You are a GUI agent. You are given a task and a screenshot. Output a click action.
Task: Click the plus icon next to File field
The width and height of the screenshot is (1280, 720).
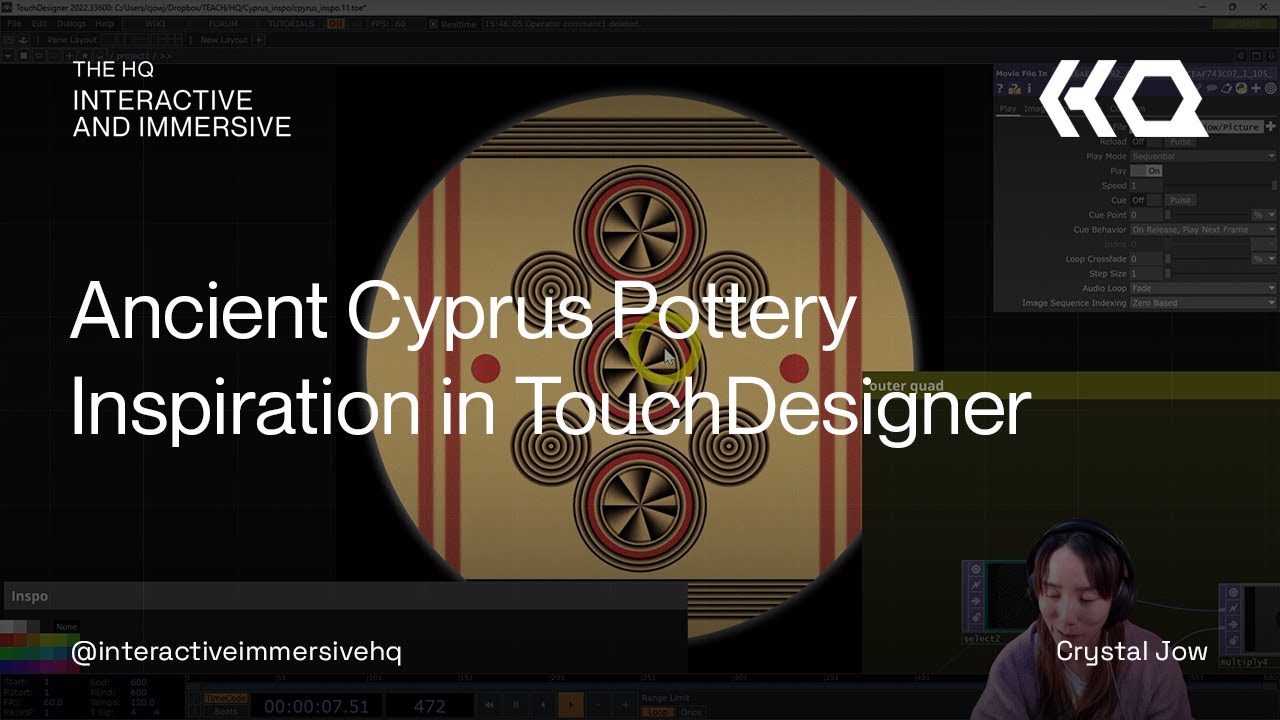(1271, 127)
